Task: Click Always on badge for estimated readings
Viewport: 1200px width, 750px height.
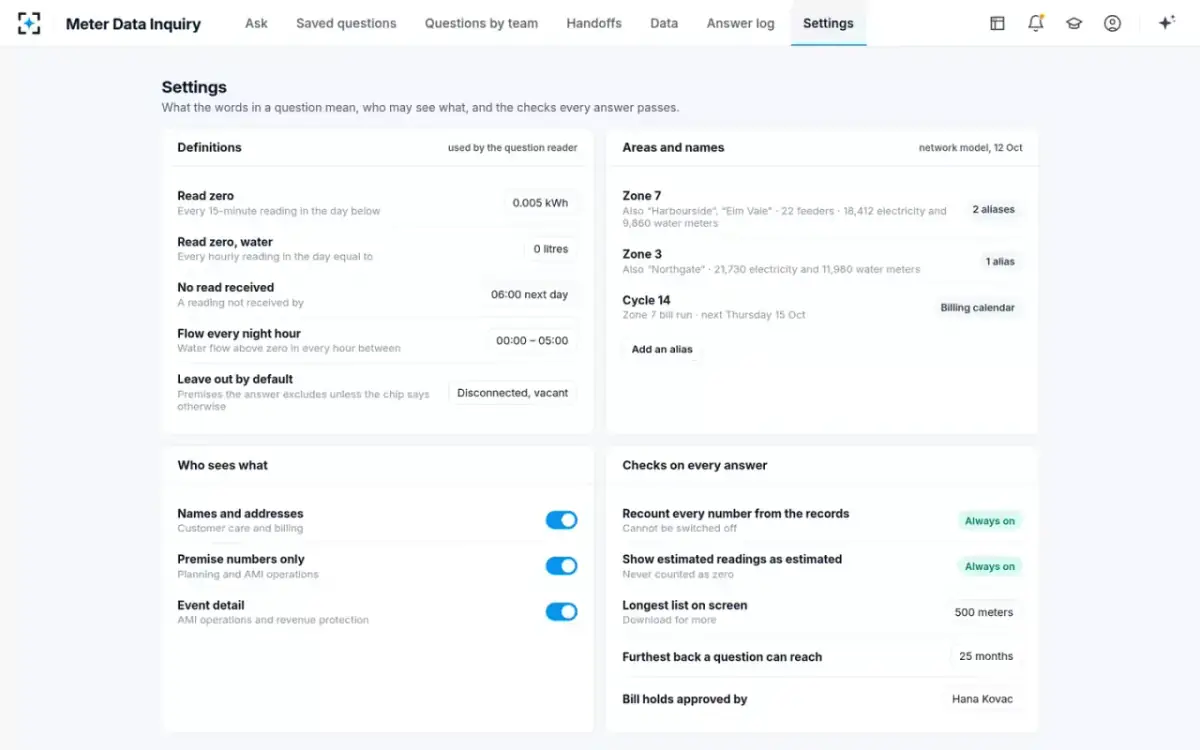Action: tap(989, 567)
